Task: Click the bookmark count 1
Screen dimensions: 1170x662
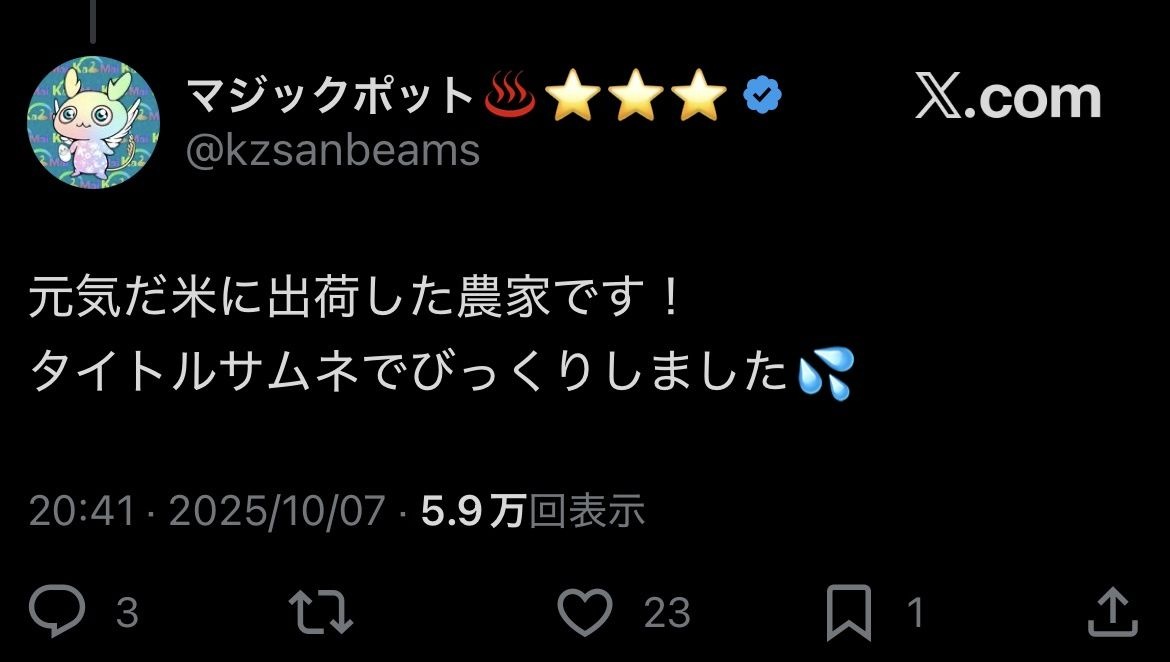Action: tap(916, 613)
